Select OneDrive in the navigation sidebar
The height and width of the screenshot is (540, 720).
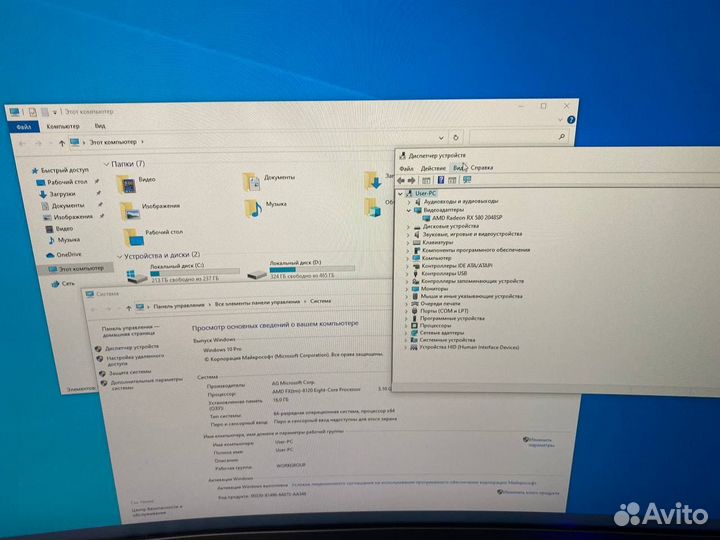click(x=69, y=254)
